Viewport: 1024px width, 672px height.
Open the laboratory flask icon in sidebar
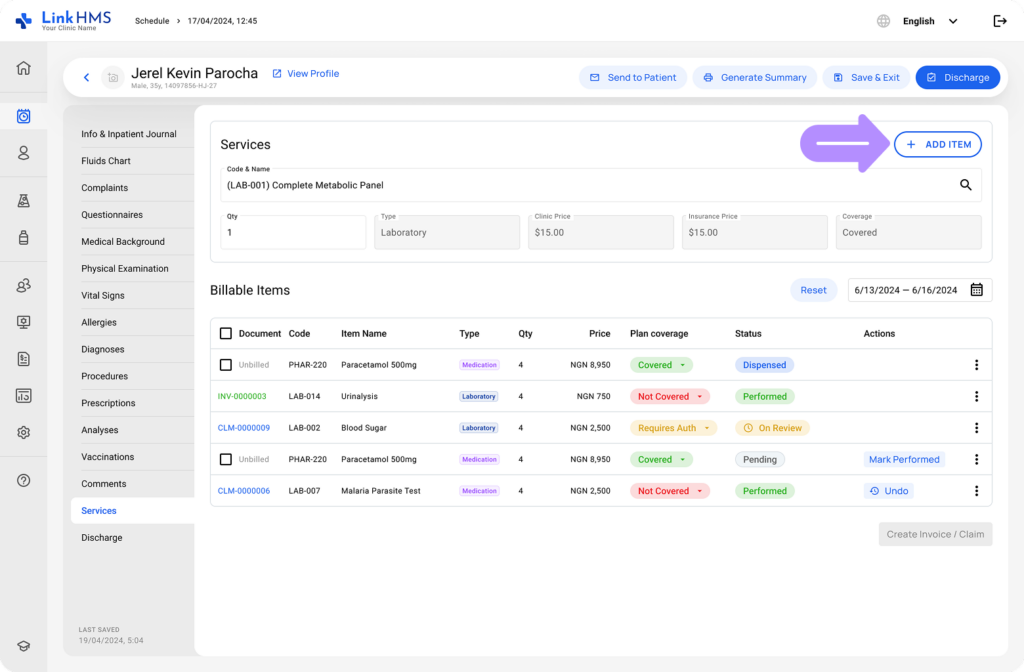[x=24, y=200]
